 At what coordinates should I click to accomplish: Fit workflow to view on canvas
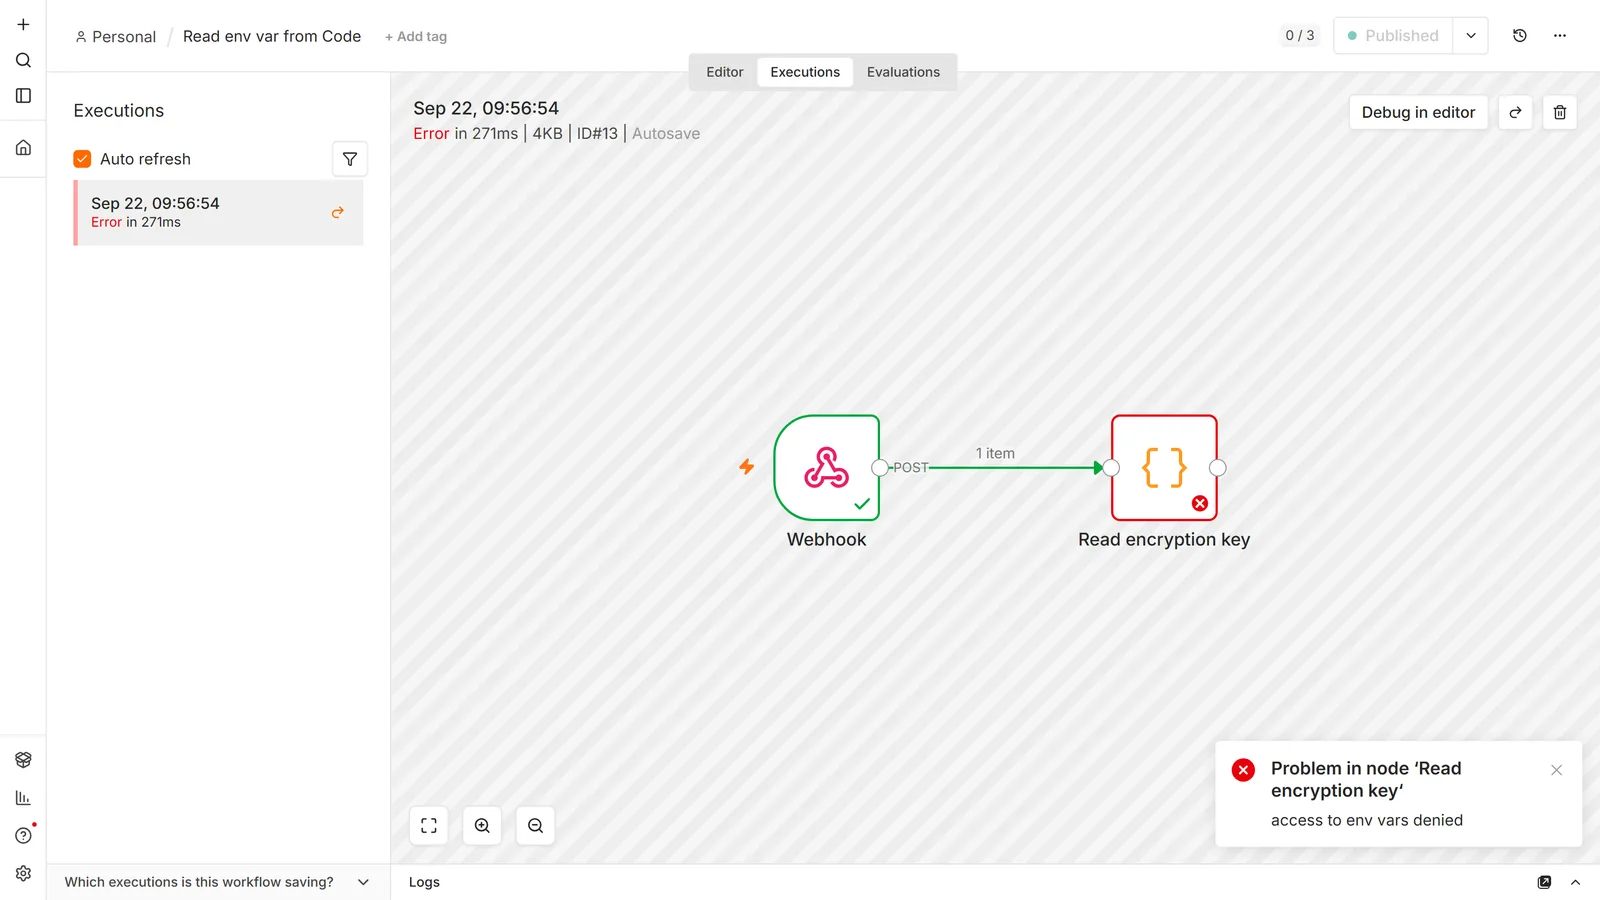pyautogui.click(x=429, y=826)
